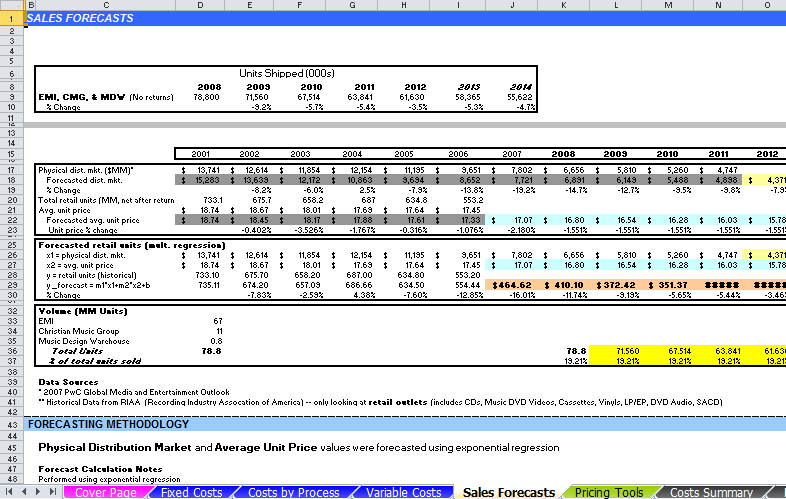The height and width of the screenshot is (499, 786).
Task: Select column M header
Action: (x=668, y=5)
